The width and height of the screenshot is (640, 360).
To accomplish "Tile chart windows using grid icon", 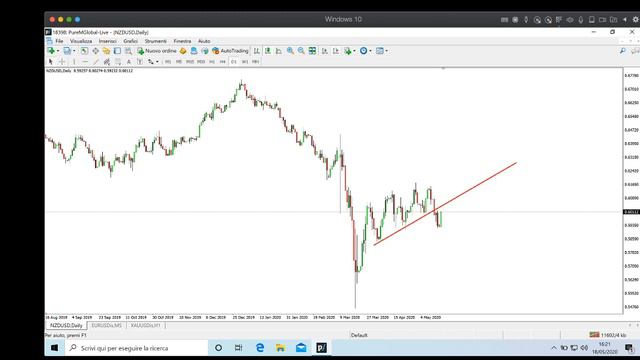I will tap(312, 51).
